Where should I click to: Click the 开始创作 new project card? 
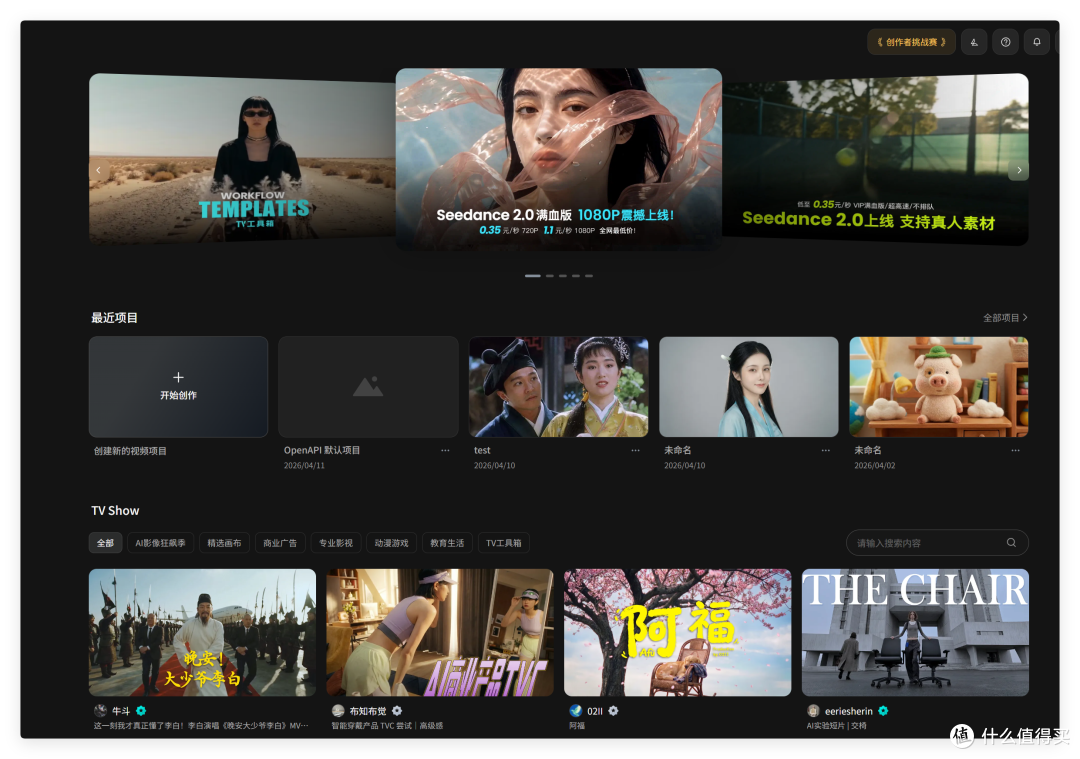pos(178,386)
